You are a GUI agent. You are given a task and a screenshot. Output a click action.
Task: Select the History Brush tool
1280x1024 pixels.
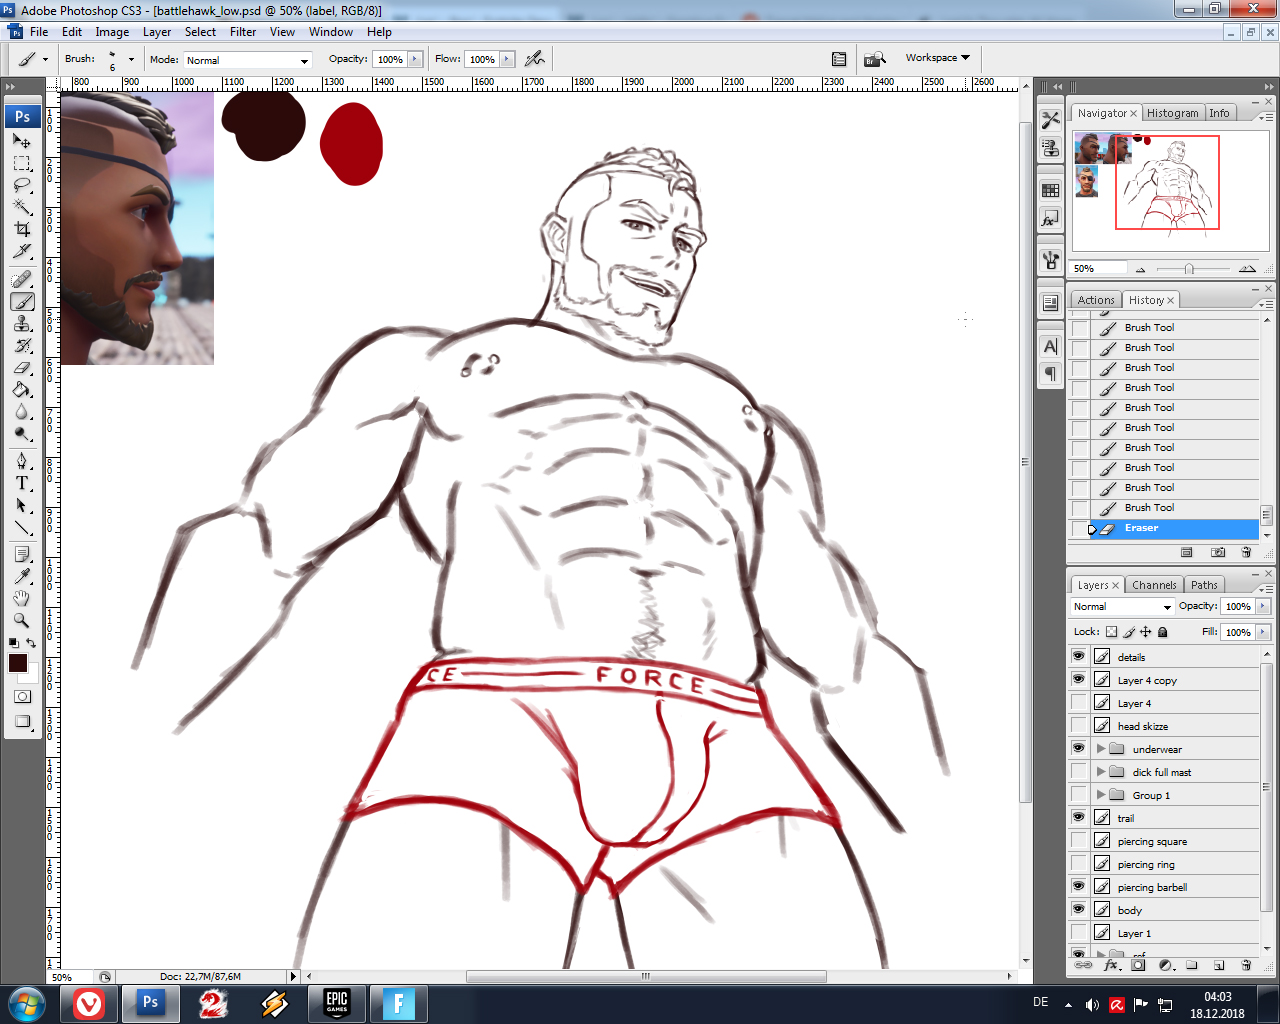pos(22,346)
